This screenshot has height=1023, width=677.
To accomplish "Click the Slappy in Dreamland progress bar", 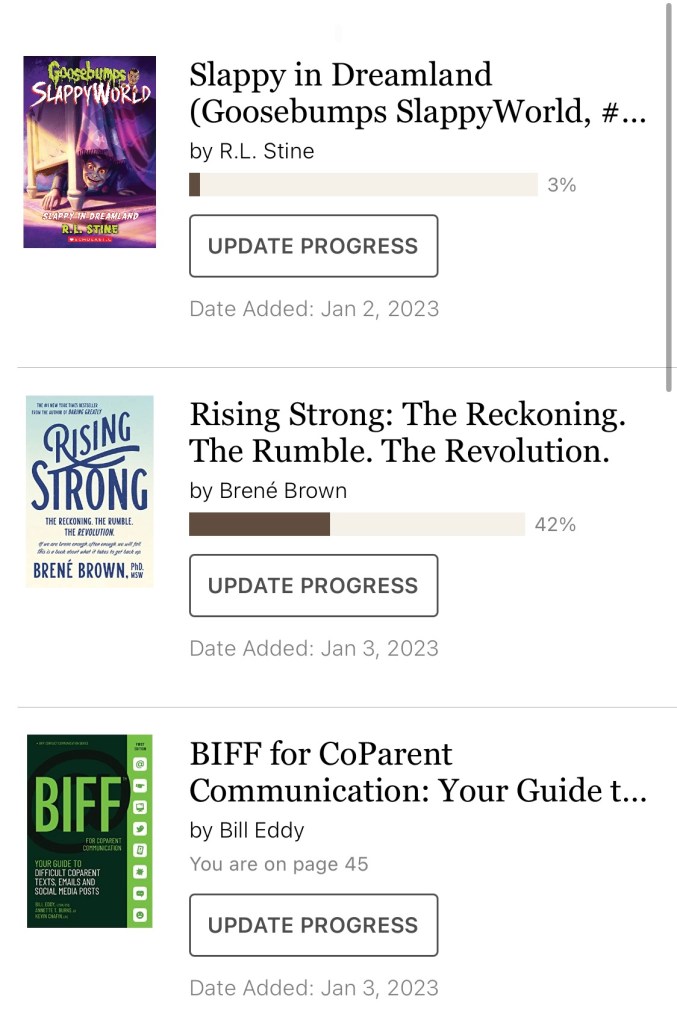I will pyautogui.click(x=363, y=185).
